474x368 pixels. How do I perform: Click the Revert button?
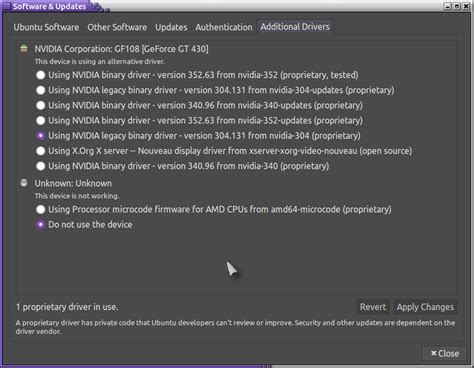(373, 307)
